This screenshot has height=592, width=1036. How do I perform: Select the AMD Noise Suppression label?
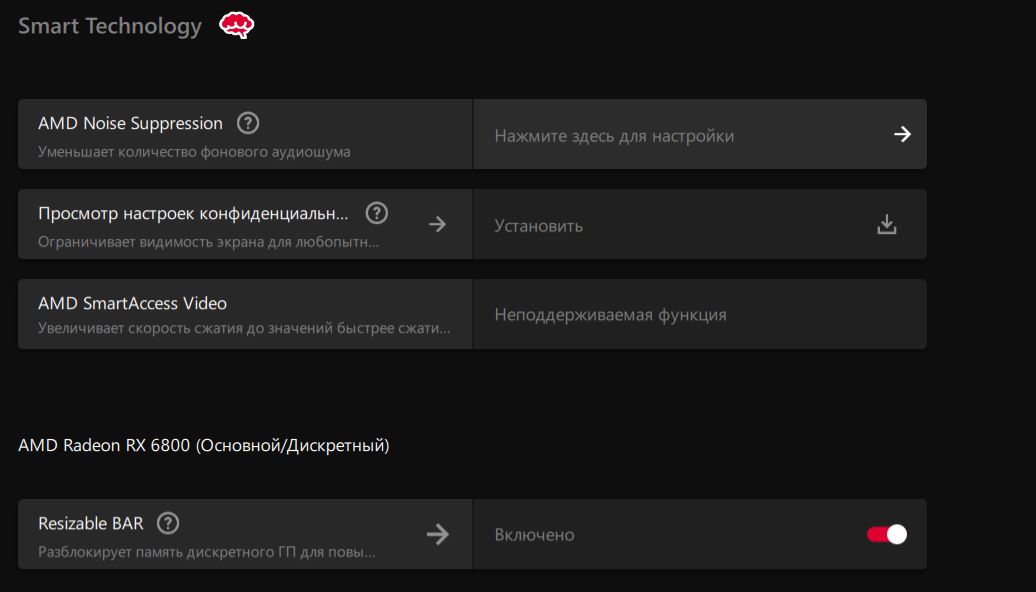click(x=130, y=123)
